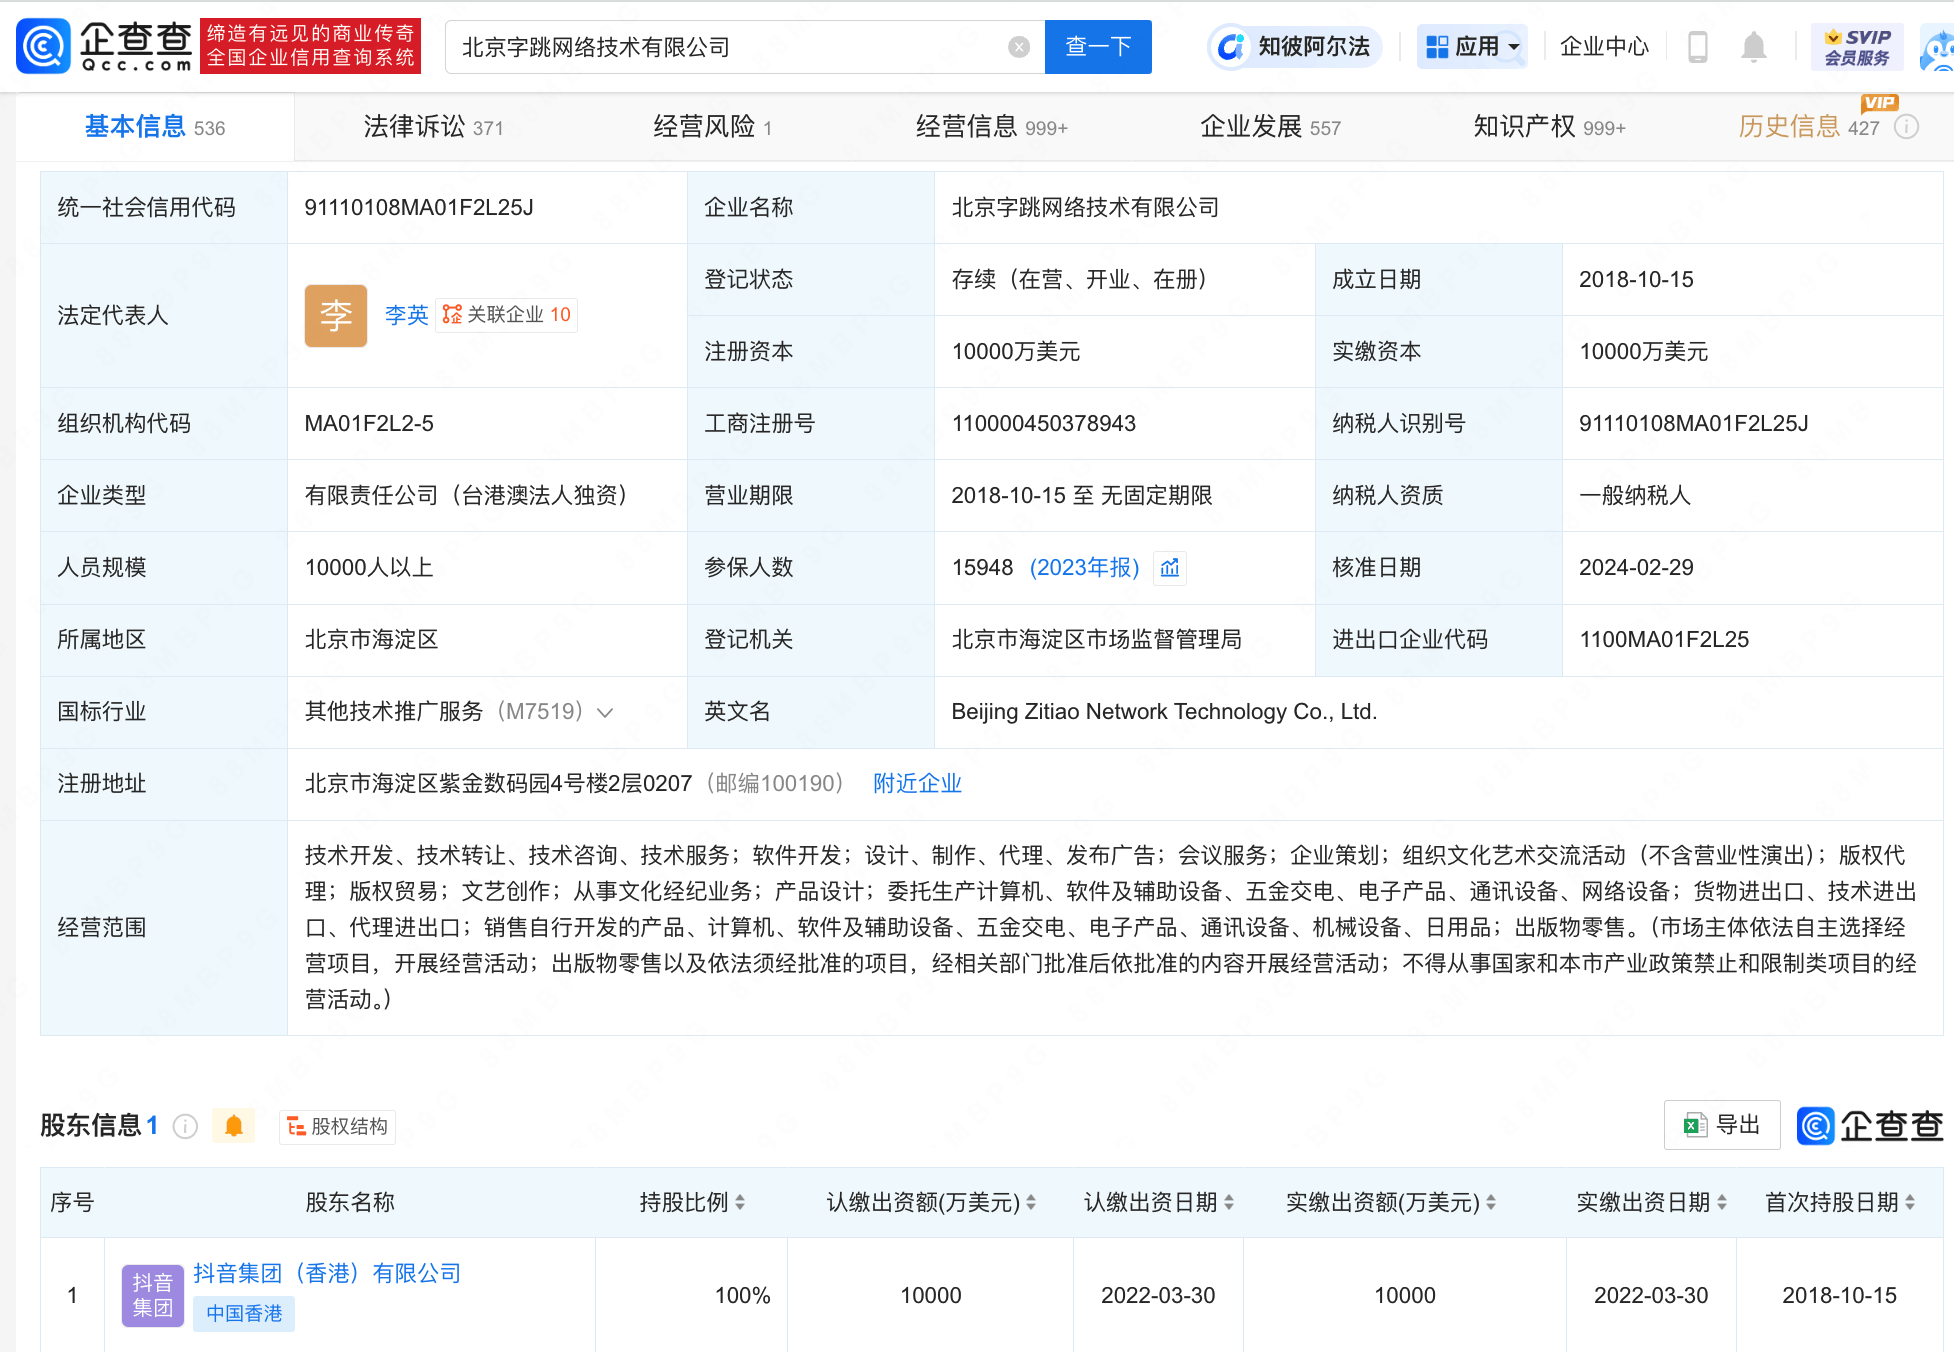The height and width of the screenshot is (1352, 1954).
Task: Open the notifications bell in the header
Action: pos(1753,46)
